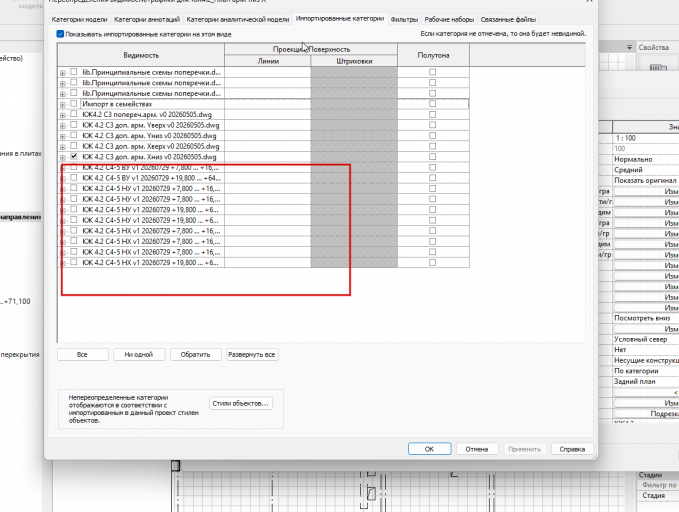
Task: Click the 'Ни одной' button
Action: [x=139, y=354]
